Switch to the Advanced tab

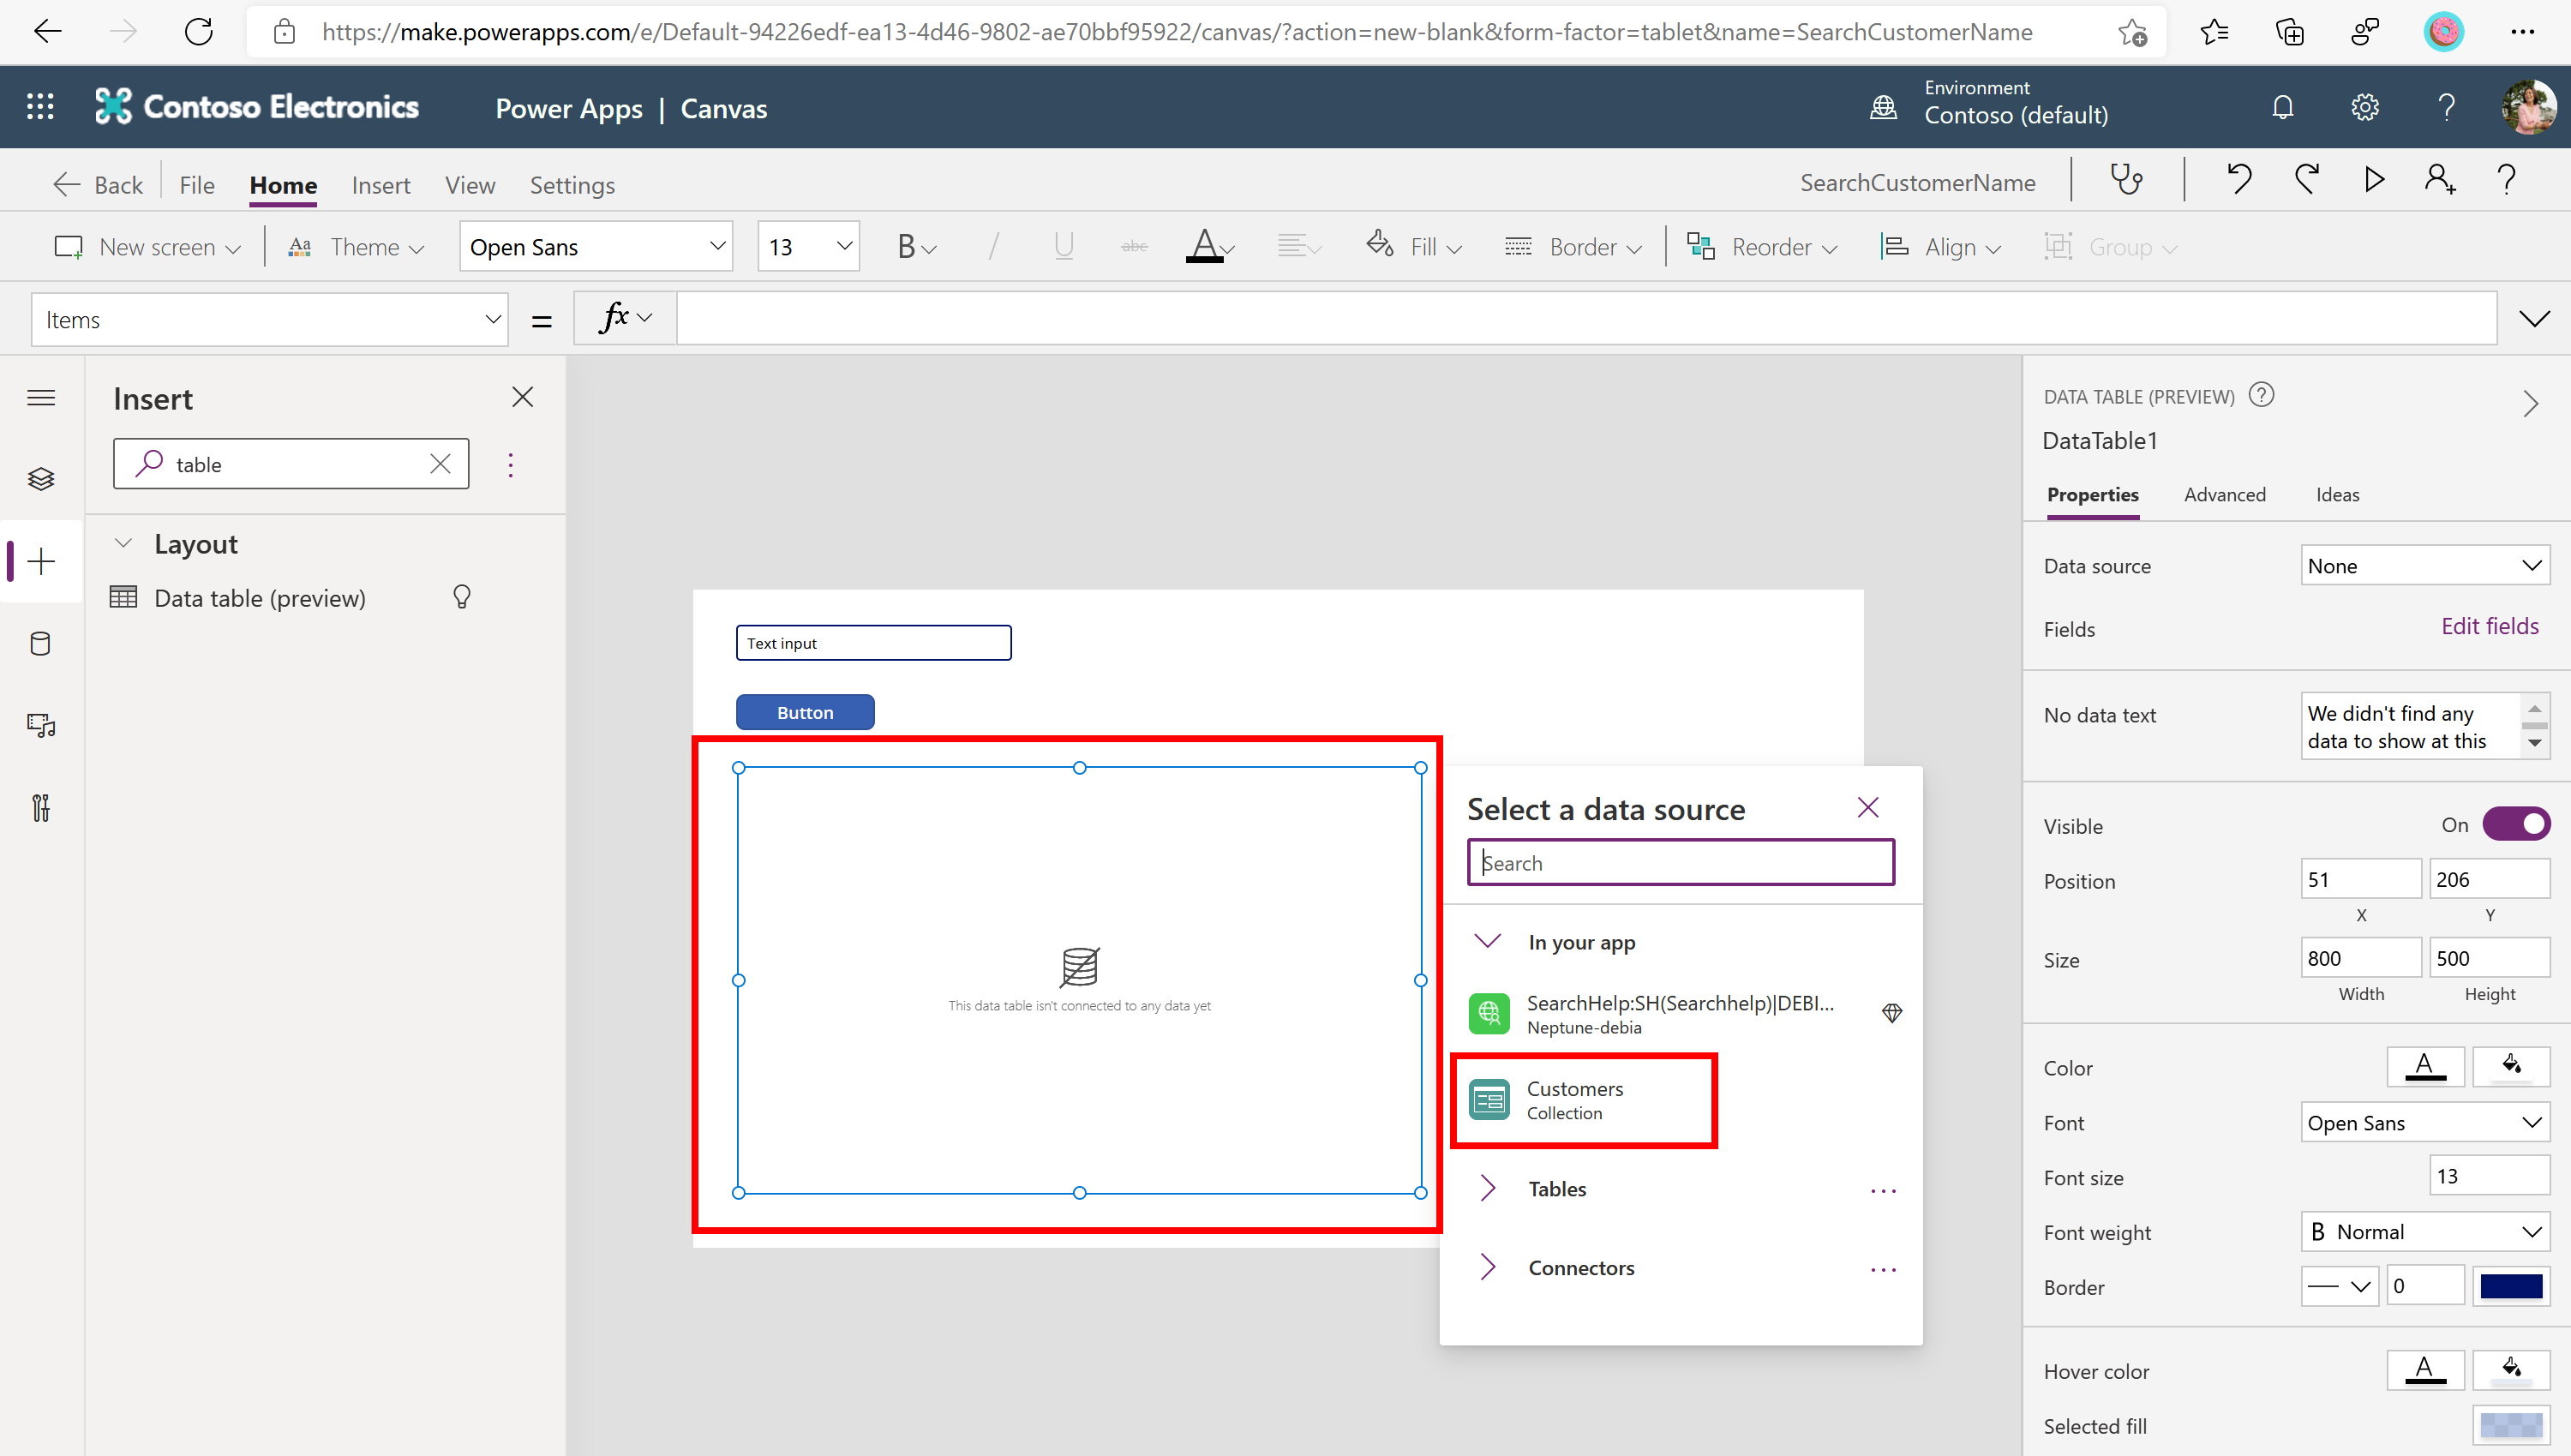[x=2224, y=495]
